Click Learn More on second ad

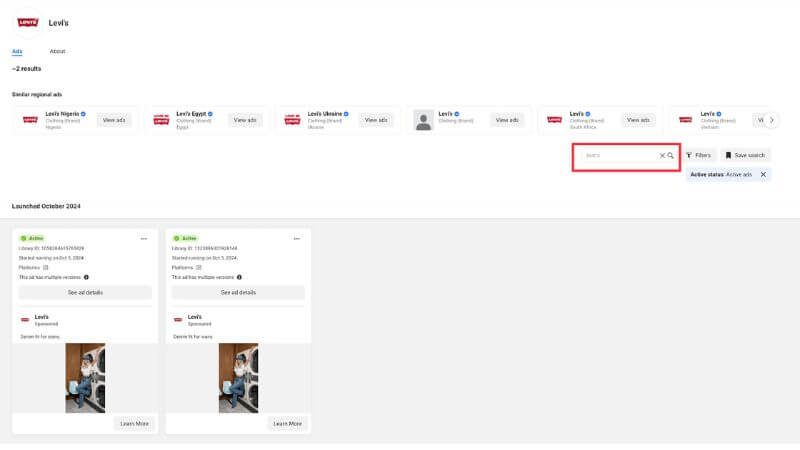[x=288, y=423]
